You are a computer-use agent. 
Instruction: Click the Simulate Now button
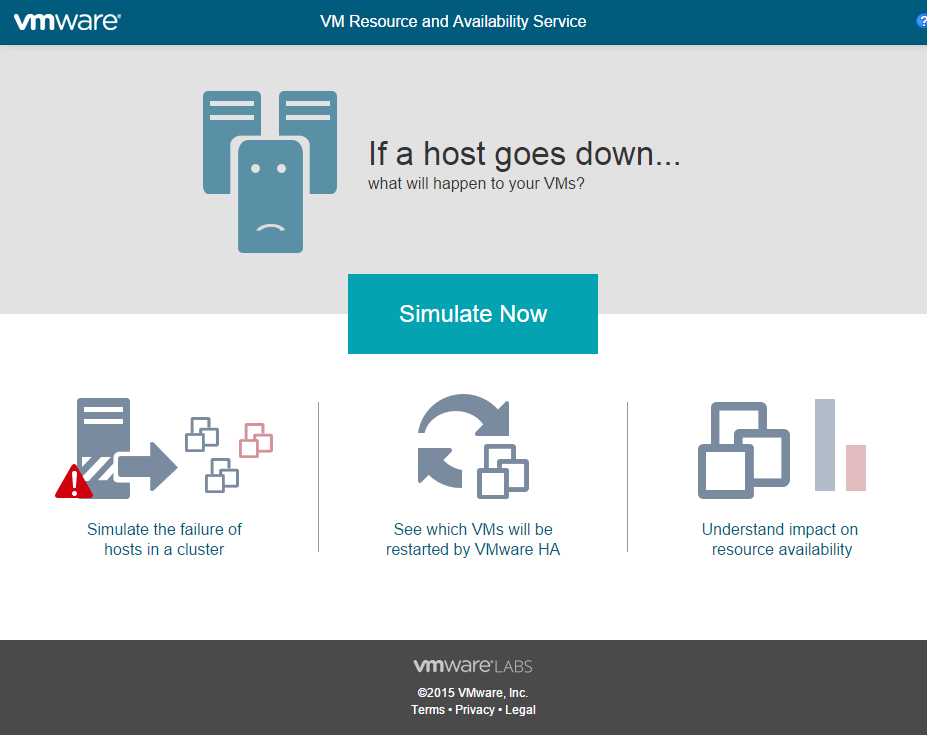coord(473,314)
